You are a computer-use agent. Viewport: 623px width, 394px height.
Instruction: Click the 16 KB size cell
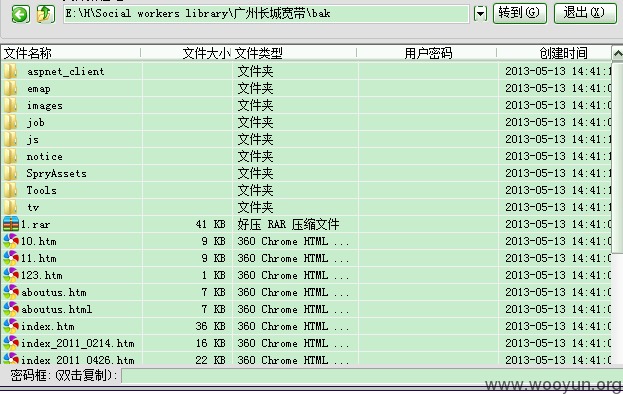pyautogui.click(x=211, y=344)
